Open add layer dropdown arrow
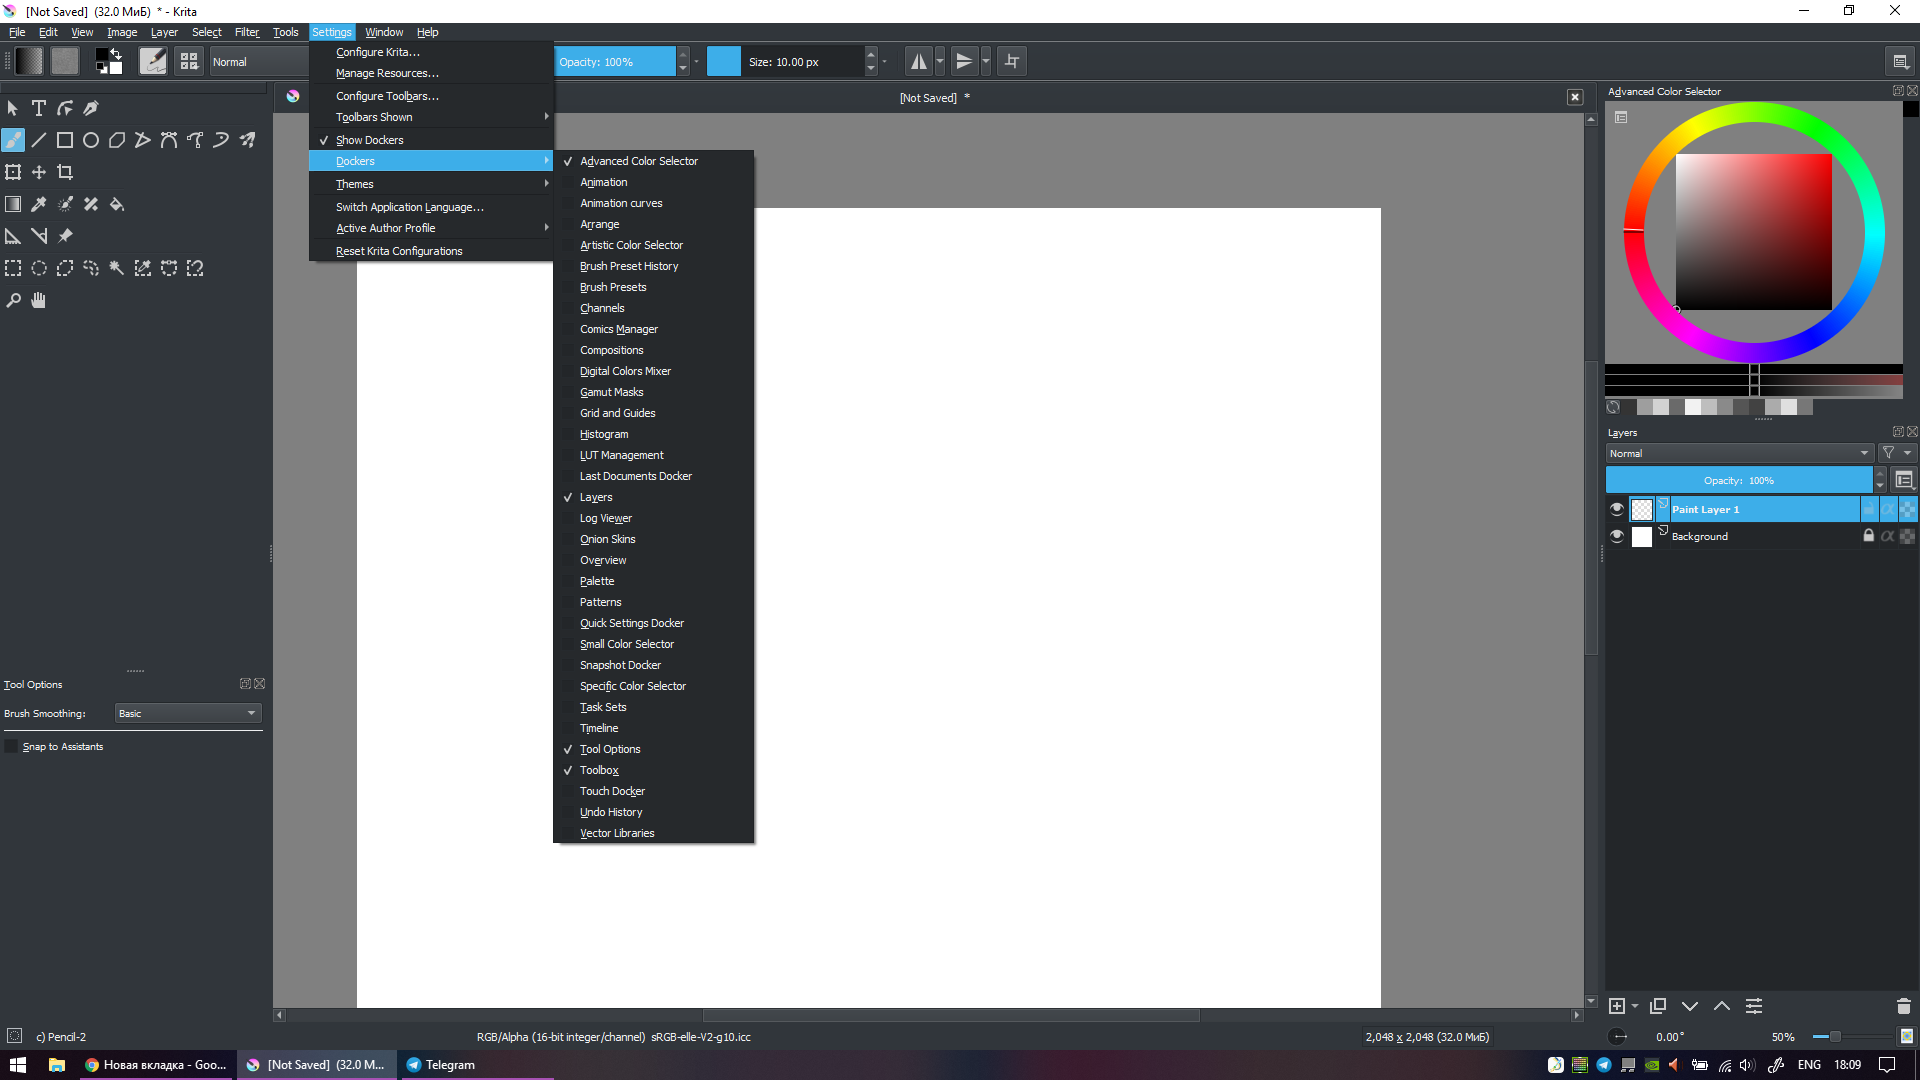The image size is (1920, 1080). pos(1635,1006)
